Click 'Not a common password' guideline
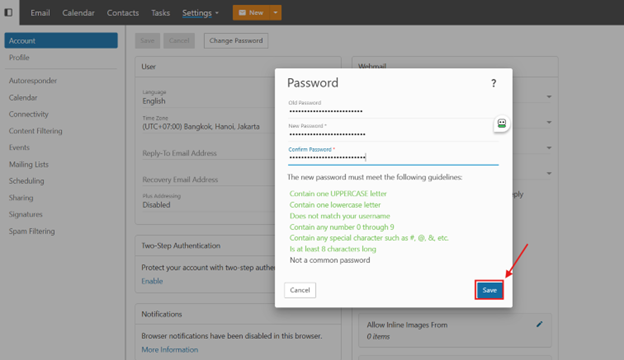 click(x=330, y=260)
